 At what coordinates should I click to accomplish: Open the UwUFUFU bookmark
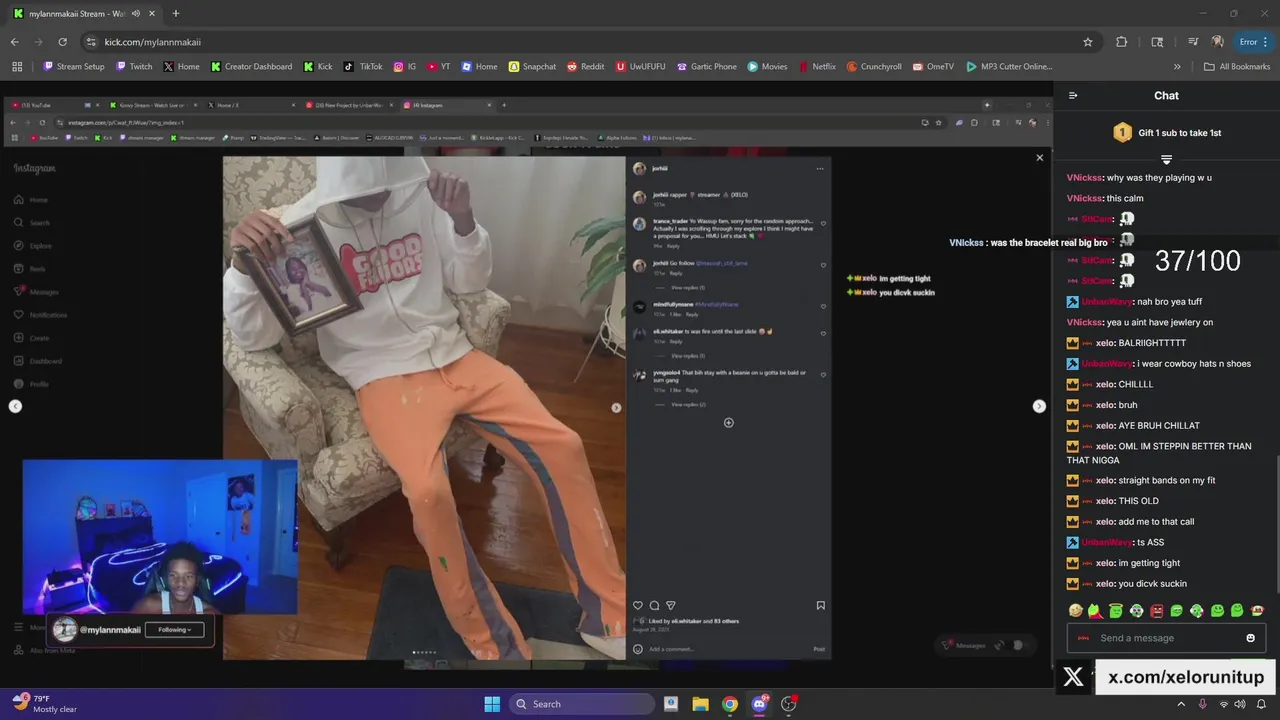click(641, 67)
